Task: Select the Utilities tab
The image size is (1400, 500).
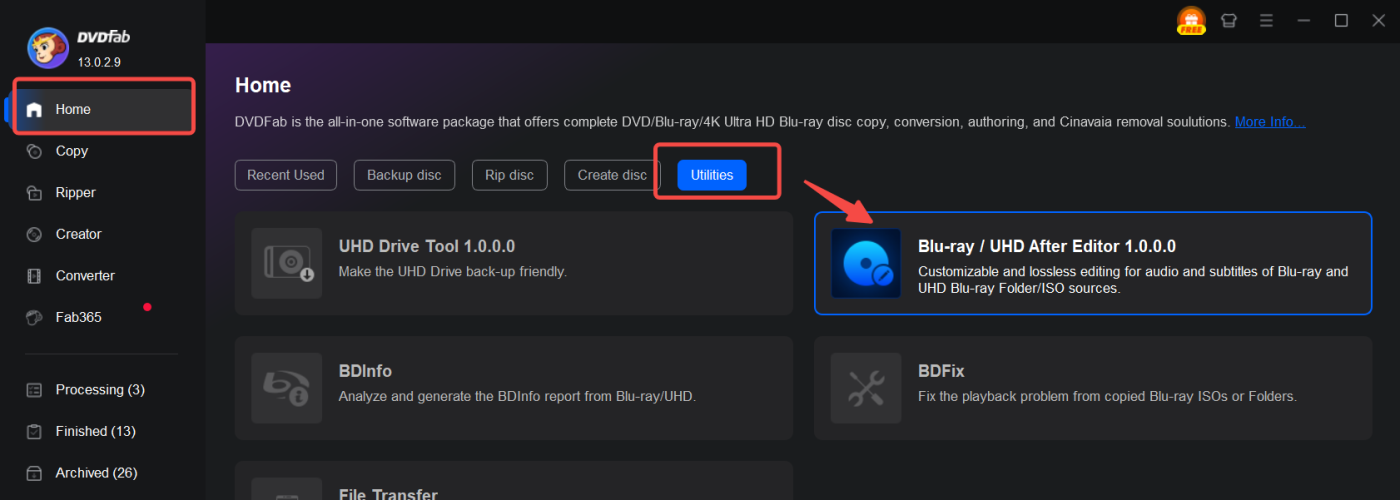Action: (712, 175)
